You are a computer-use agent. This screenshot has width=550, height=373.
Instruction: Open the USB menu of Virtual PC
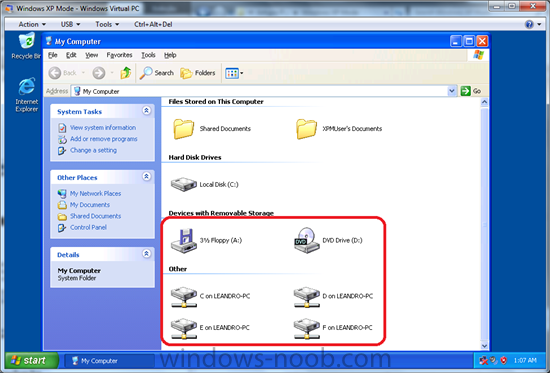click(70, 24)
